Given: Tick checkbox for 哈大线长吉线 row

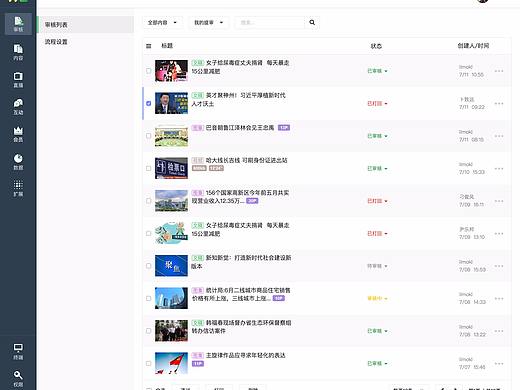Looking at the screenshot, I should click(149, 168).
